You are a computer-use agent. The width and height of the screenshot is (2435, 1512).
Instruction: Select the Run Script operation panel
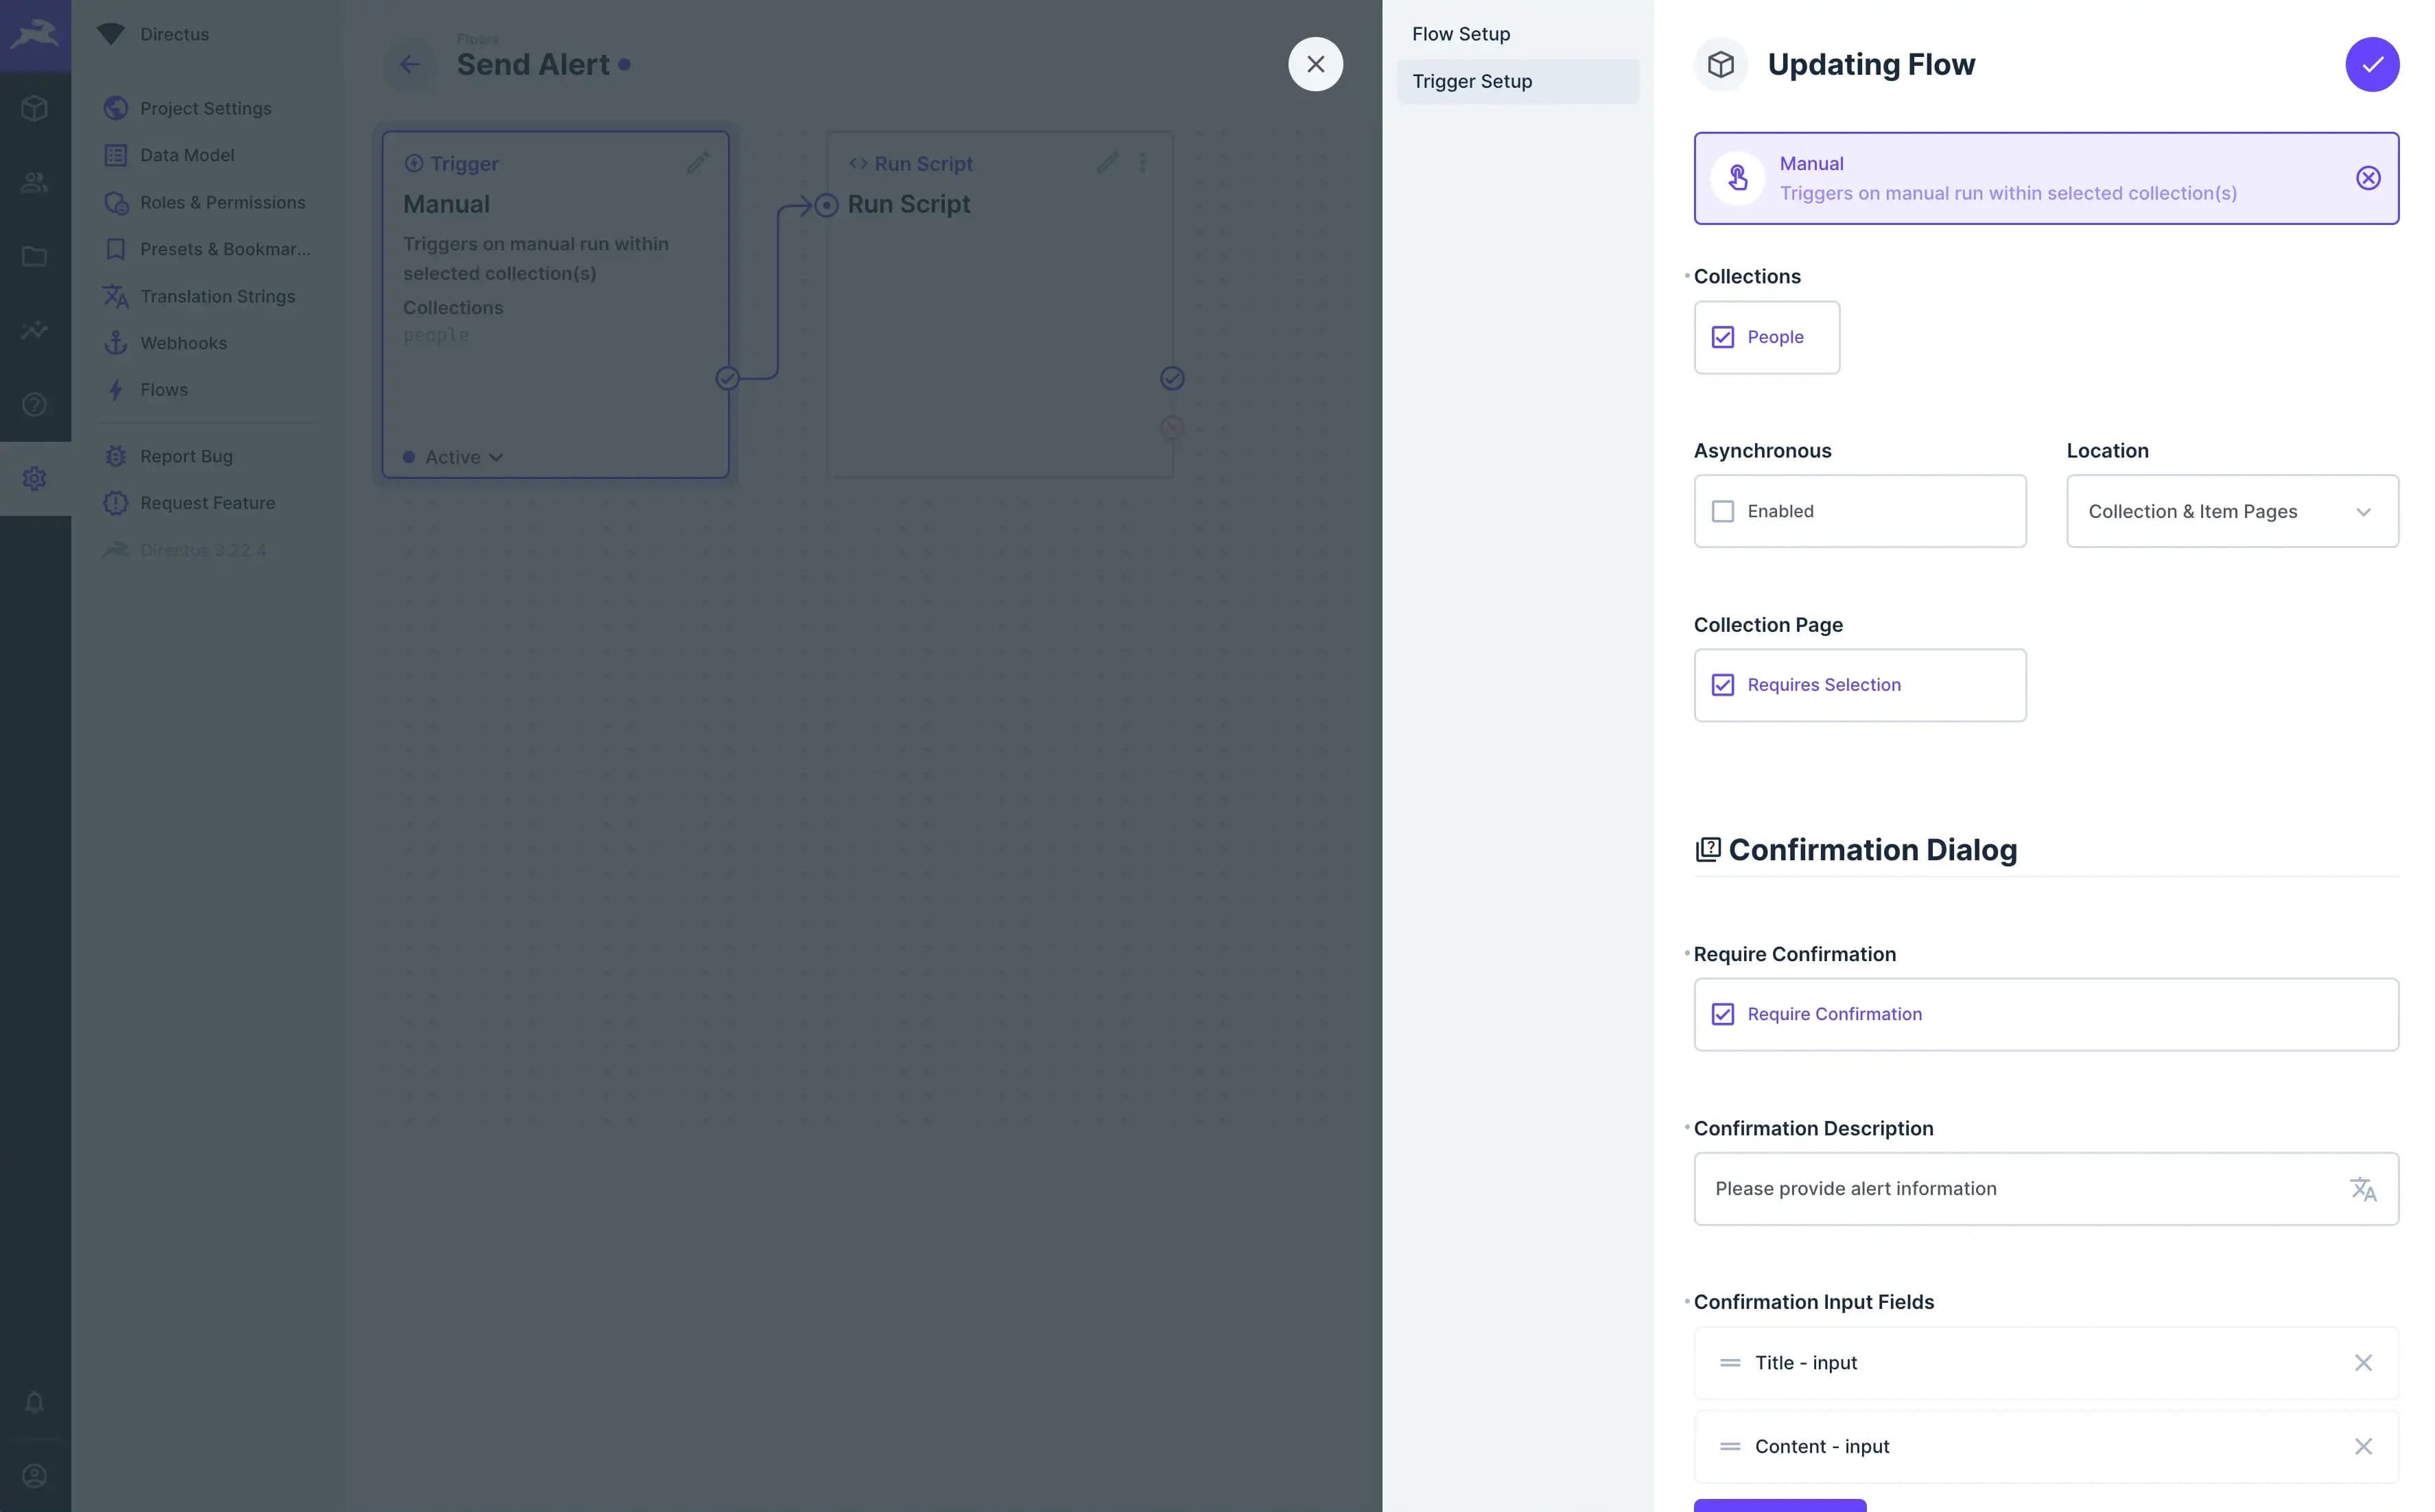(x=1000, y=304)
